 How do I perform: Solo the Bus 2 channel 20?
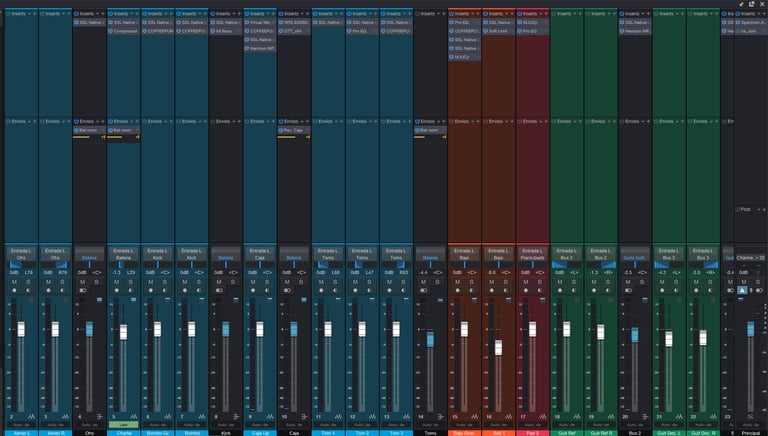[642, 282]
